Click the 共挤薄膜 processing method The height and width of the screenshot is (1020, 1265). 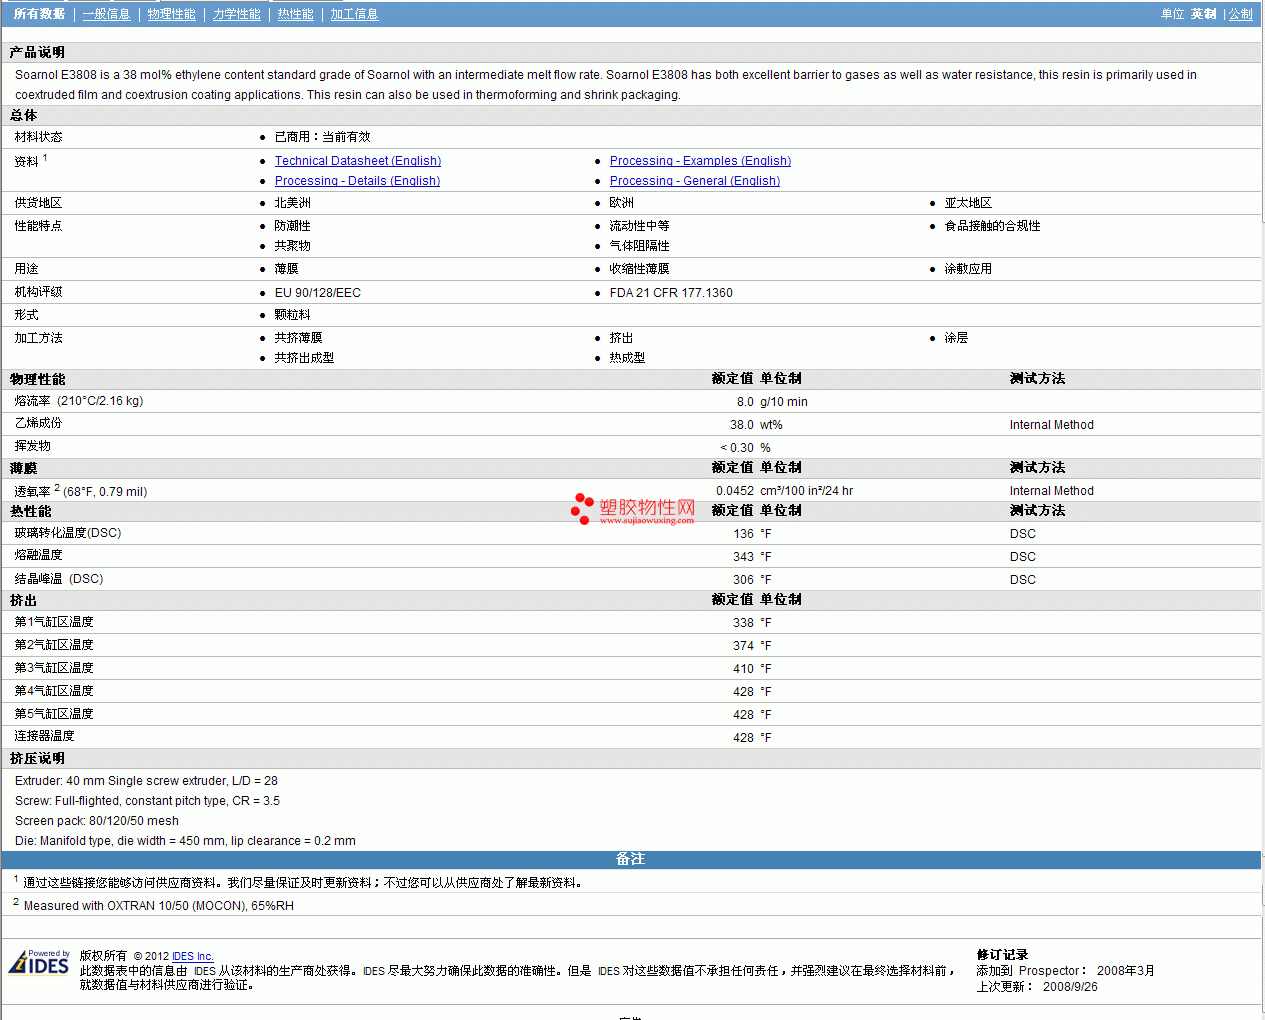(x=298, y=338)
